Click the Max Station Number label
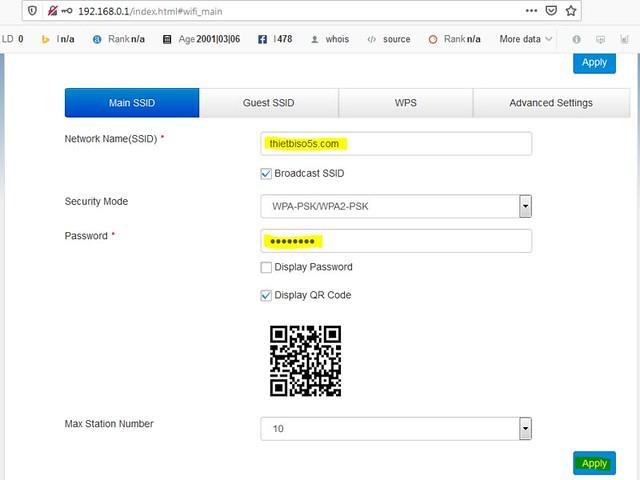This screenshot has width=640, height=480. coord(109,424)
